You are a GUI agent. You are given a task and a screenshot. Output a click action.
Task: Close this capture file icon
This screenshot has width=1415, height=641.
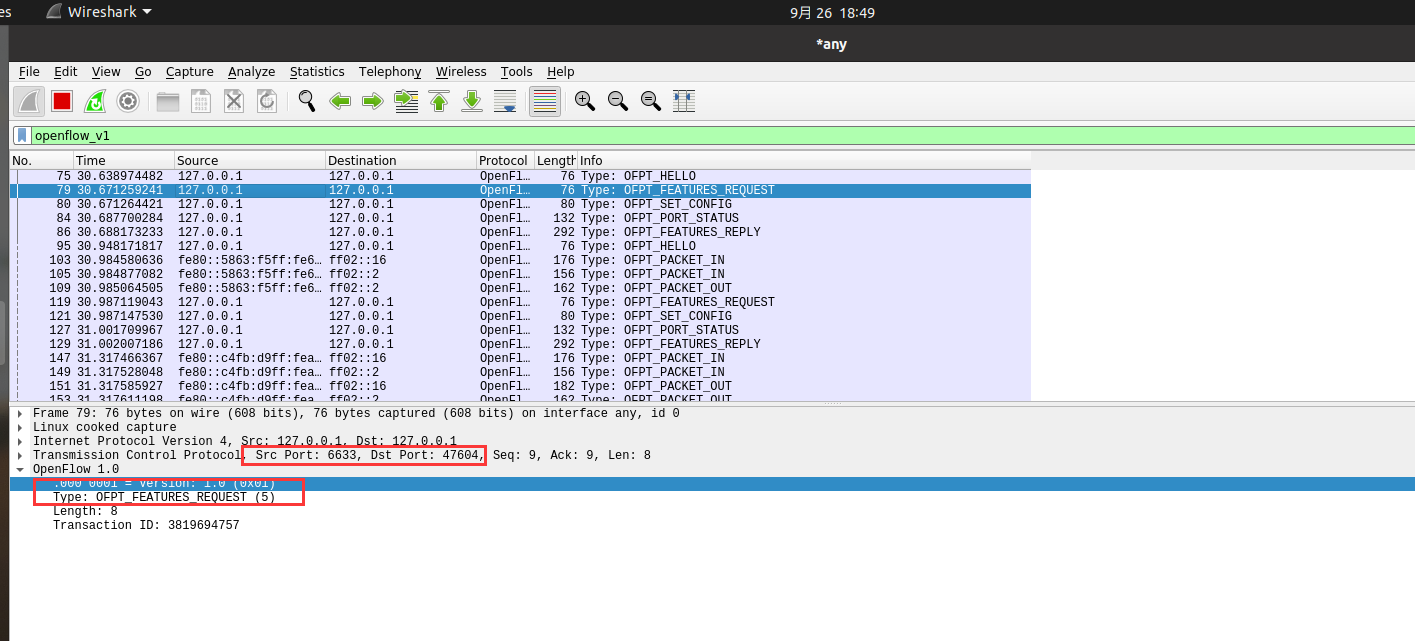tap(234, 101)
